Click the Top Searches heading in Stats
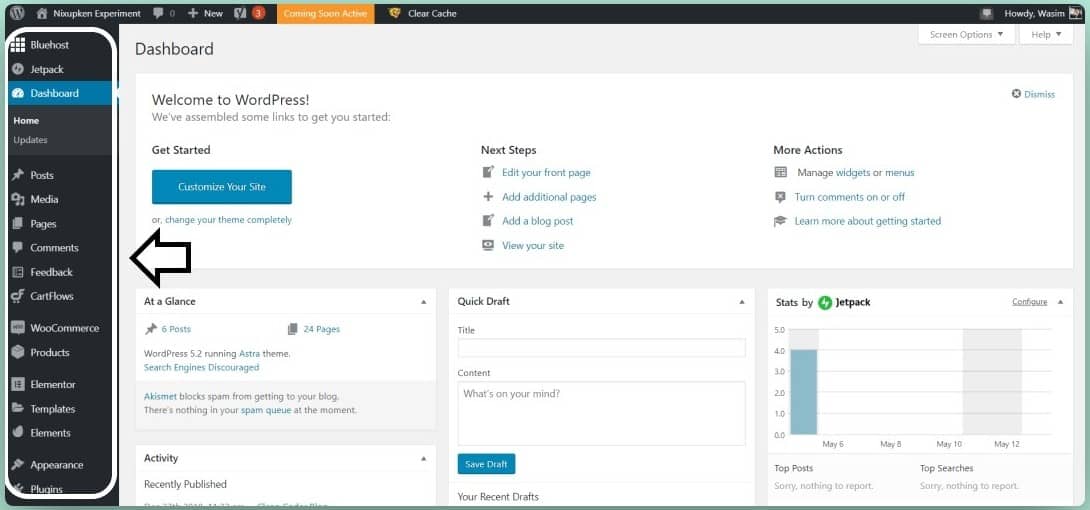1090x510 pixels. (947, 468)
